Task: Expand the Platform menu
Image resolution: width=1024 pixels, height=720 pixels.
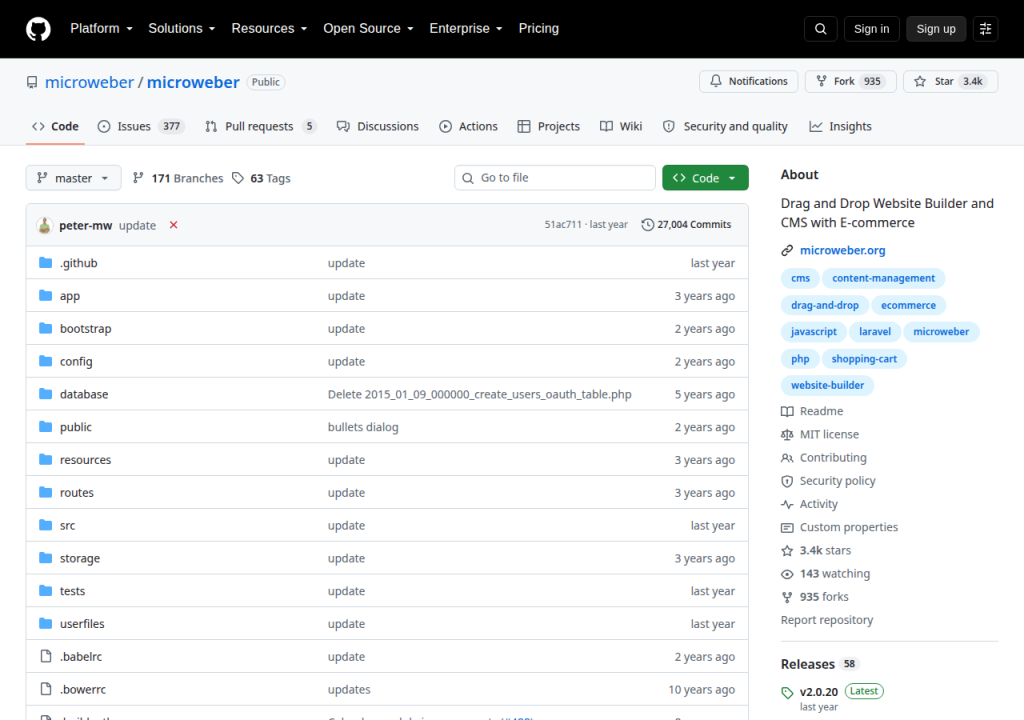Action: [x=101, y=29]
